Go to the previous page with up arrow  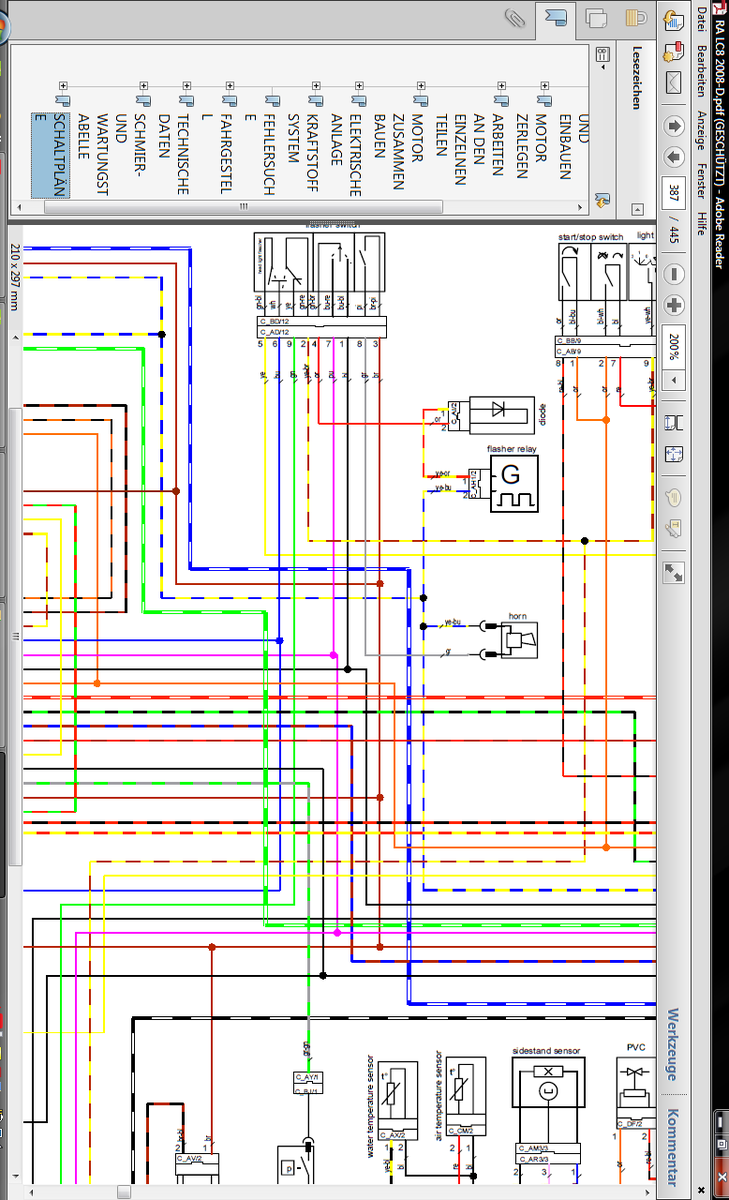(x=673, y=125)
